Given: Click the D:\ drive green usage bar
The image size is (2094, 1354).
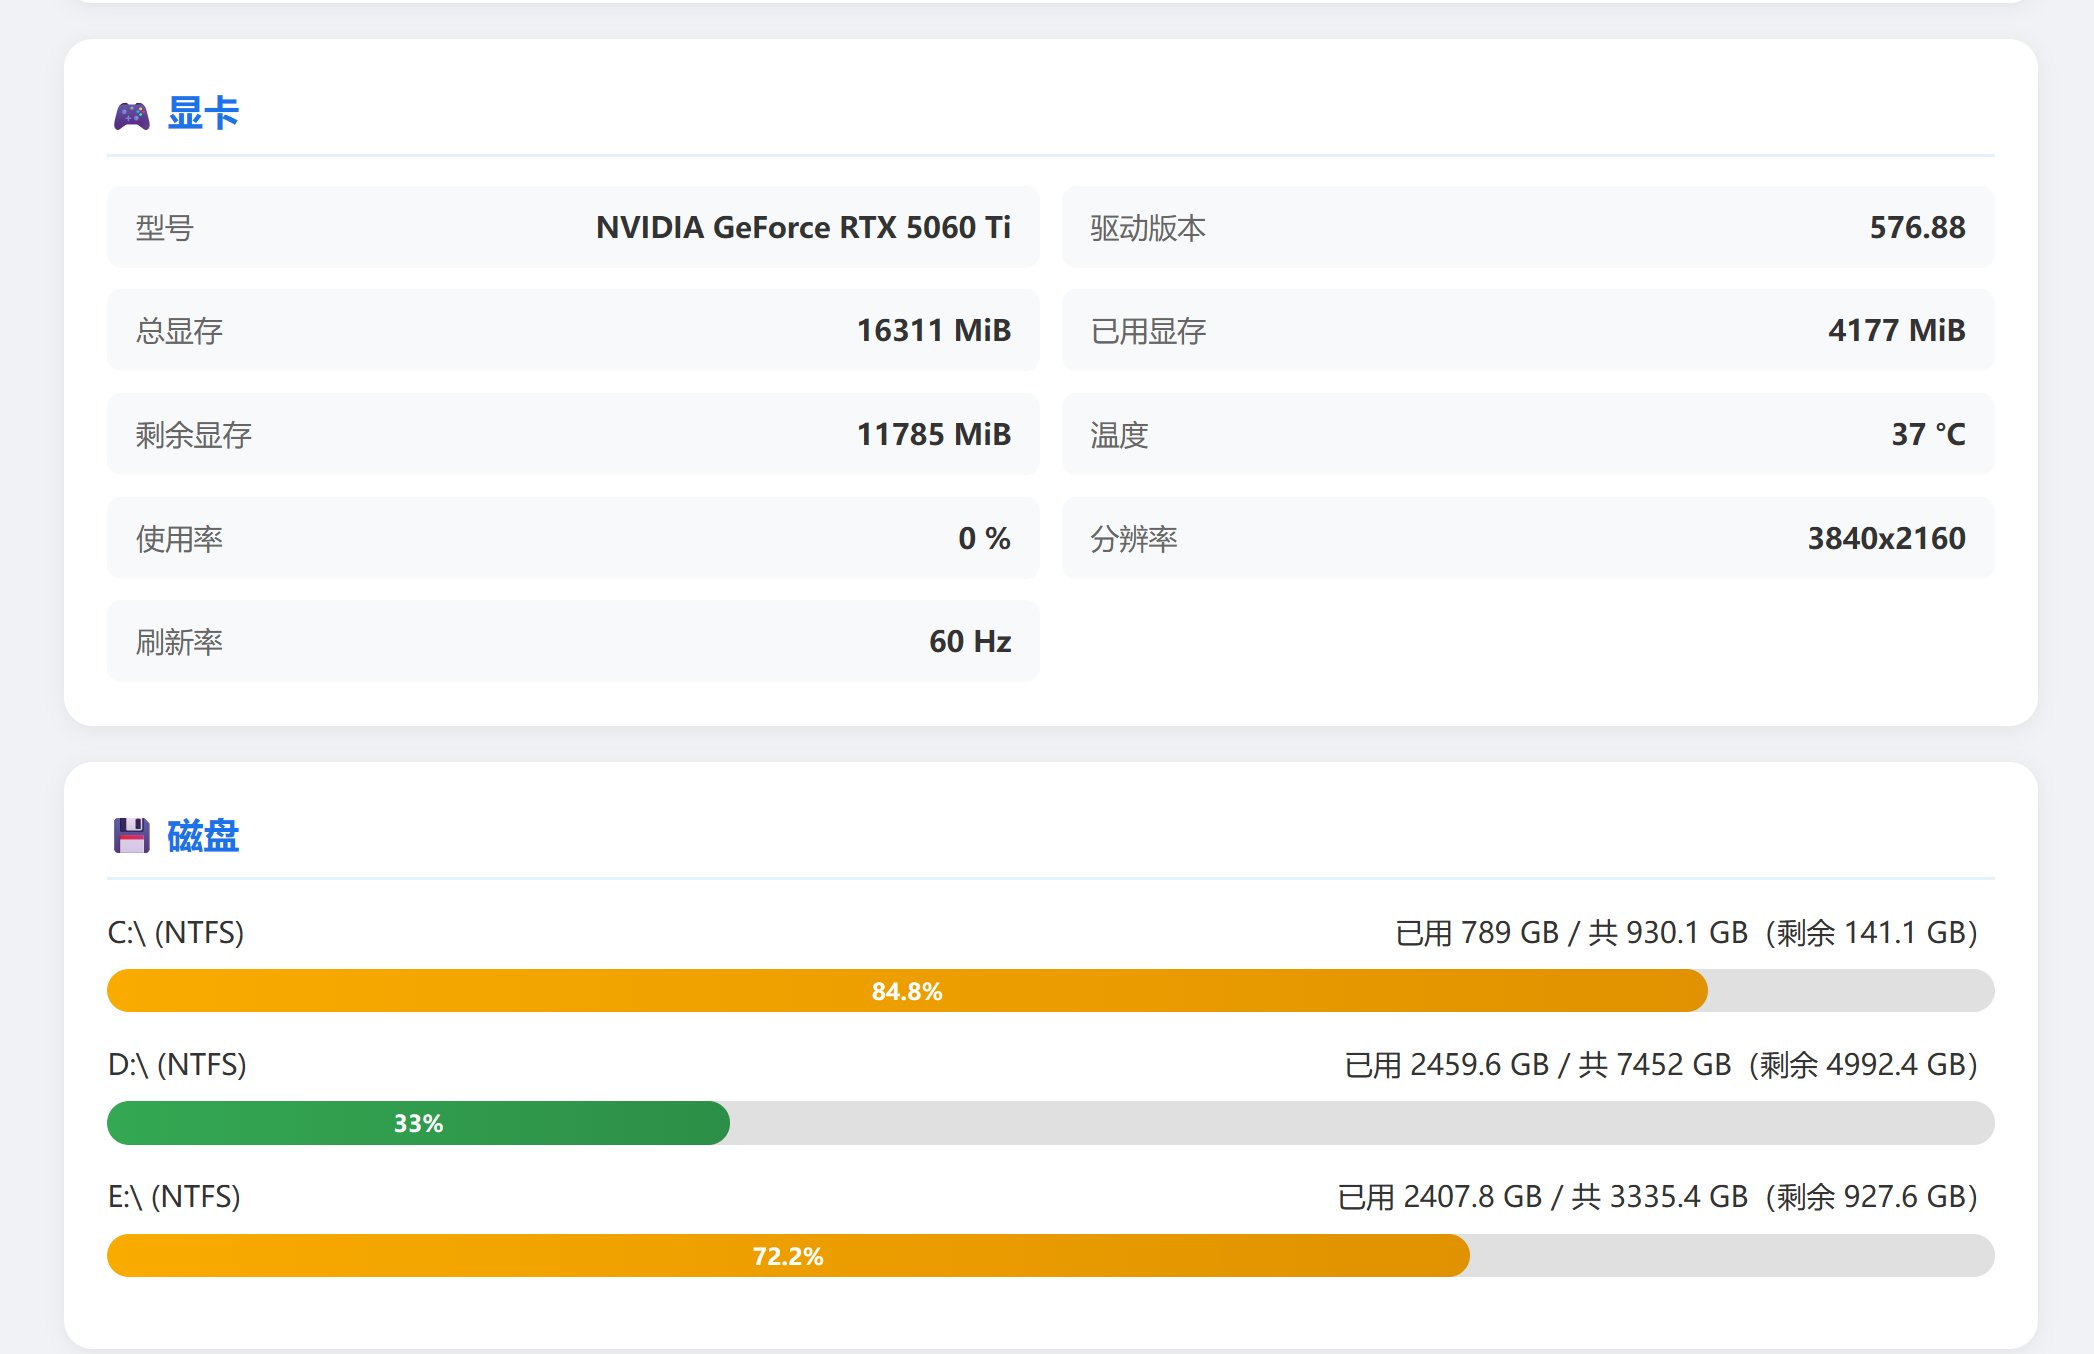Looking at the screenshot, I should coord(600,1123).
